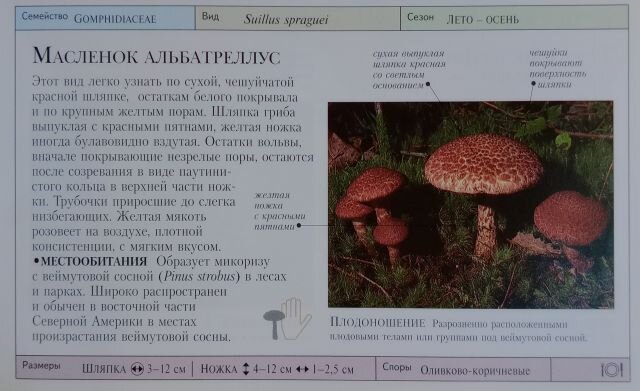Click the stem height value 4–12 см
The height and width of the screenshot is (391, 640).
(x=272, y=369)
